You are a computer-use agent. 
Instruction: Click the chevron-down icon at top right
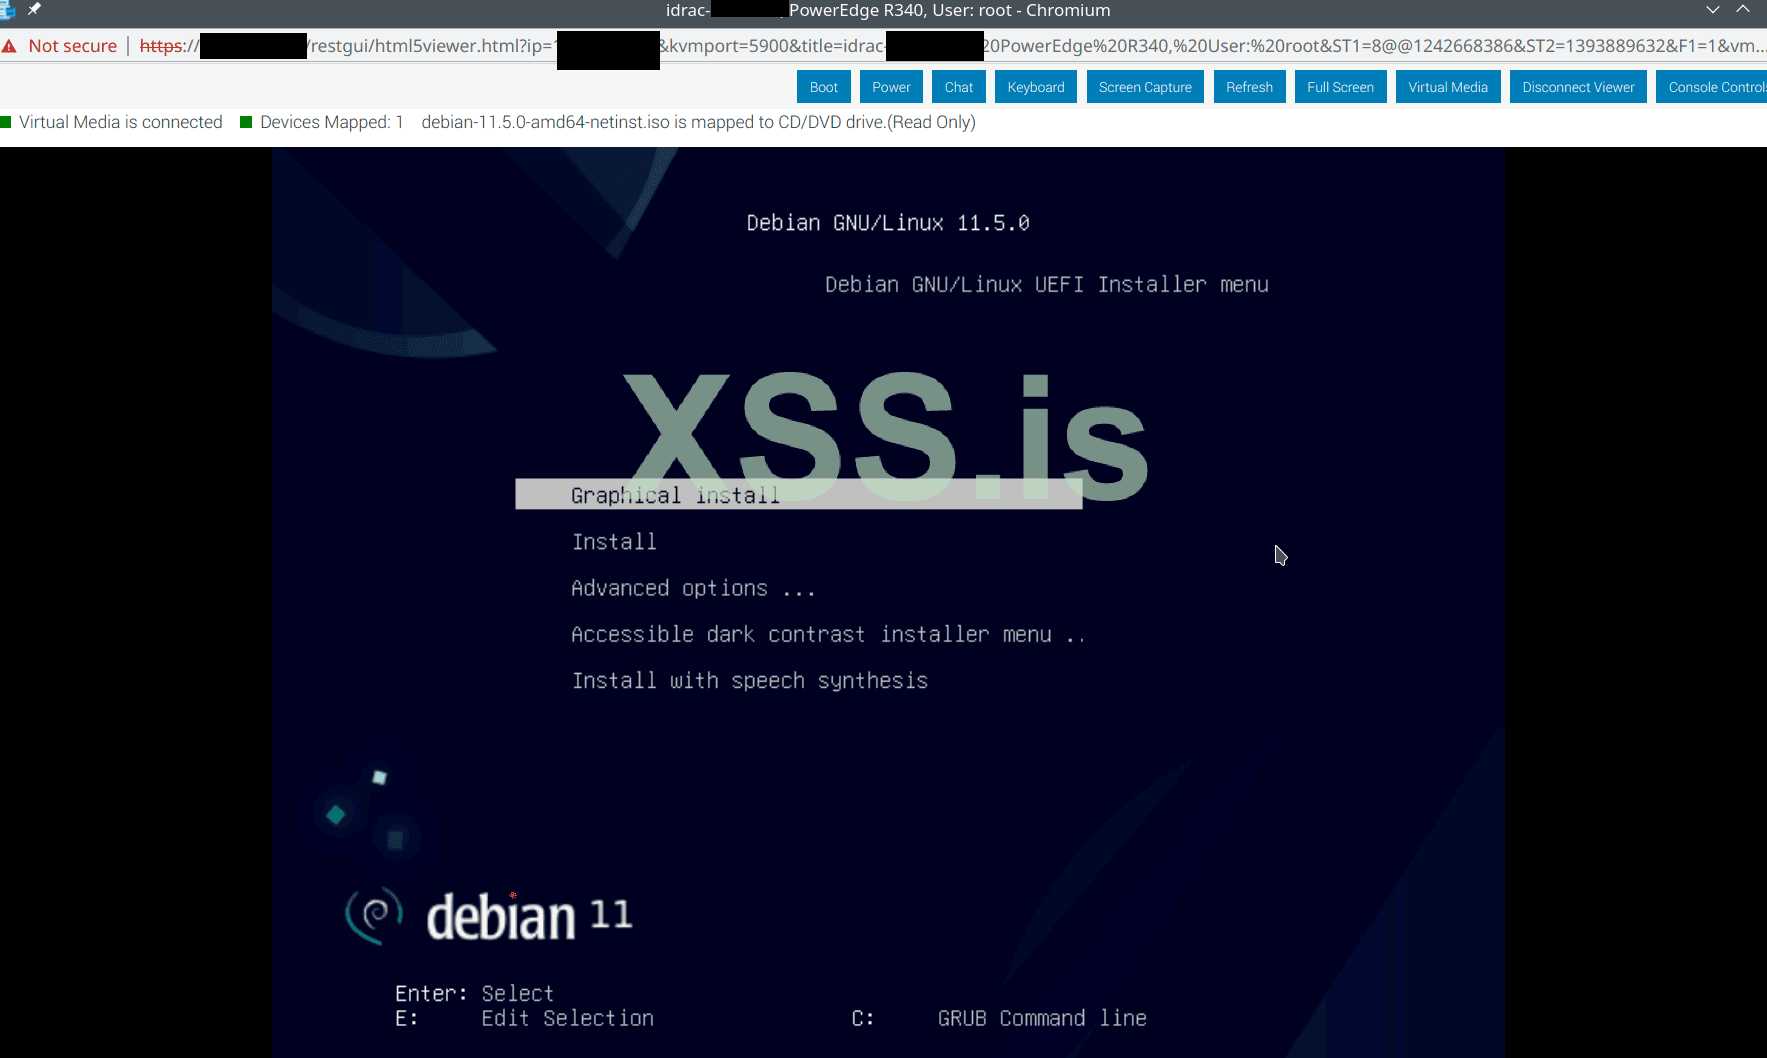1713,10
